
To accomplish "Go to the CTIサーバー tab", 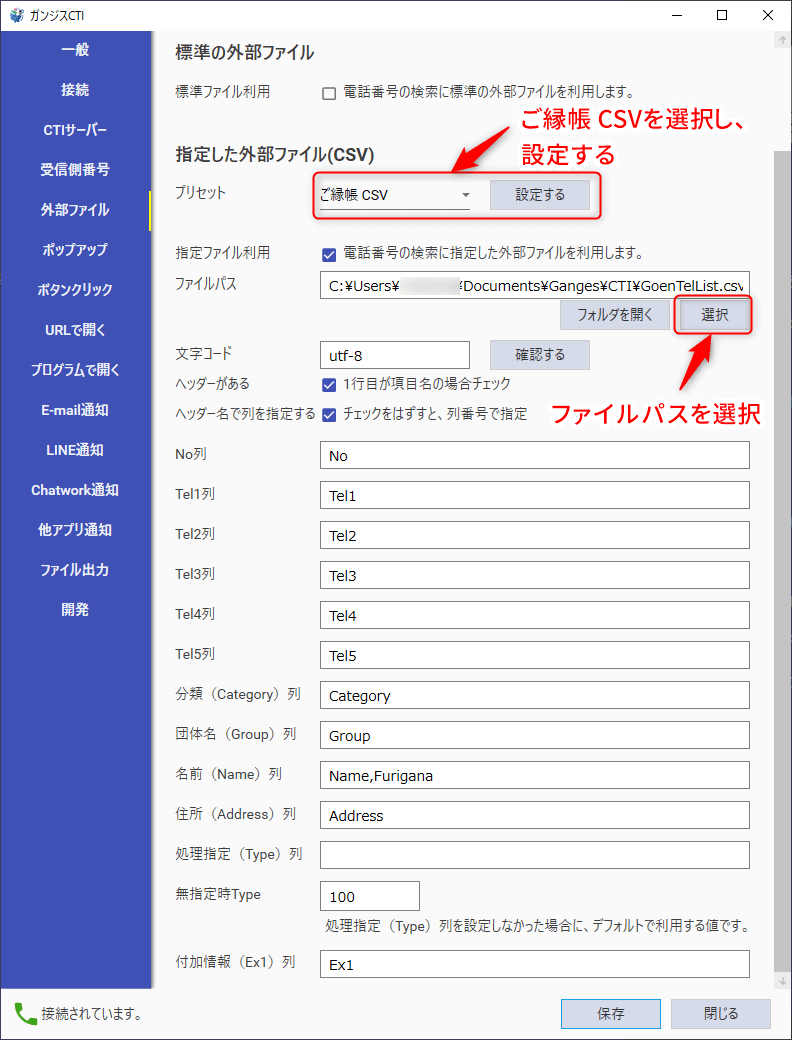I will (75, 130).
